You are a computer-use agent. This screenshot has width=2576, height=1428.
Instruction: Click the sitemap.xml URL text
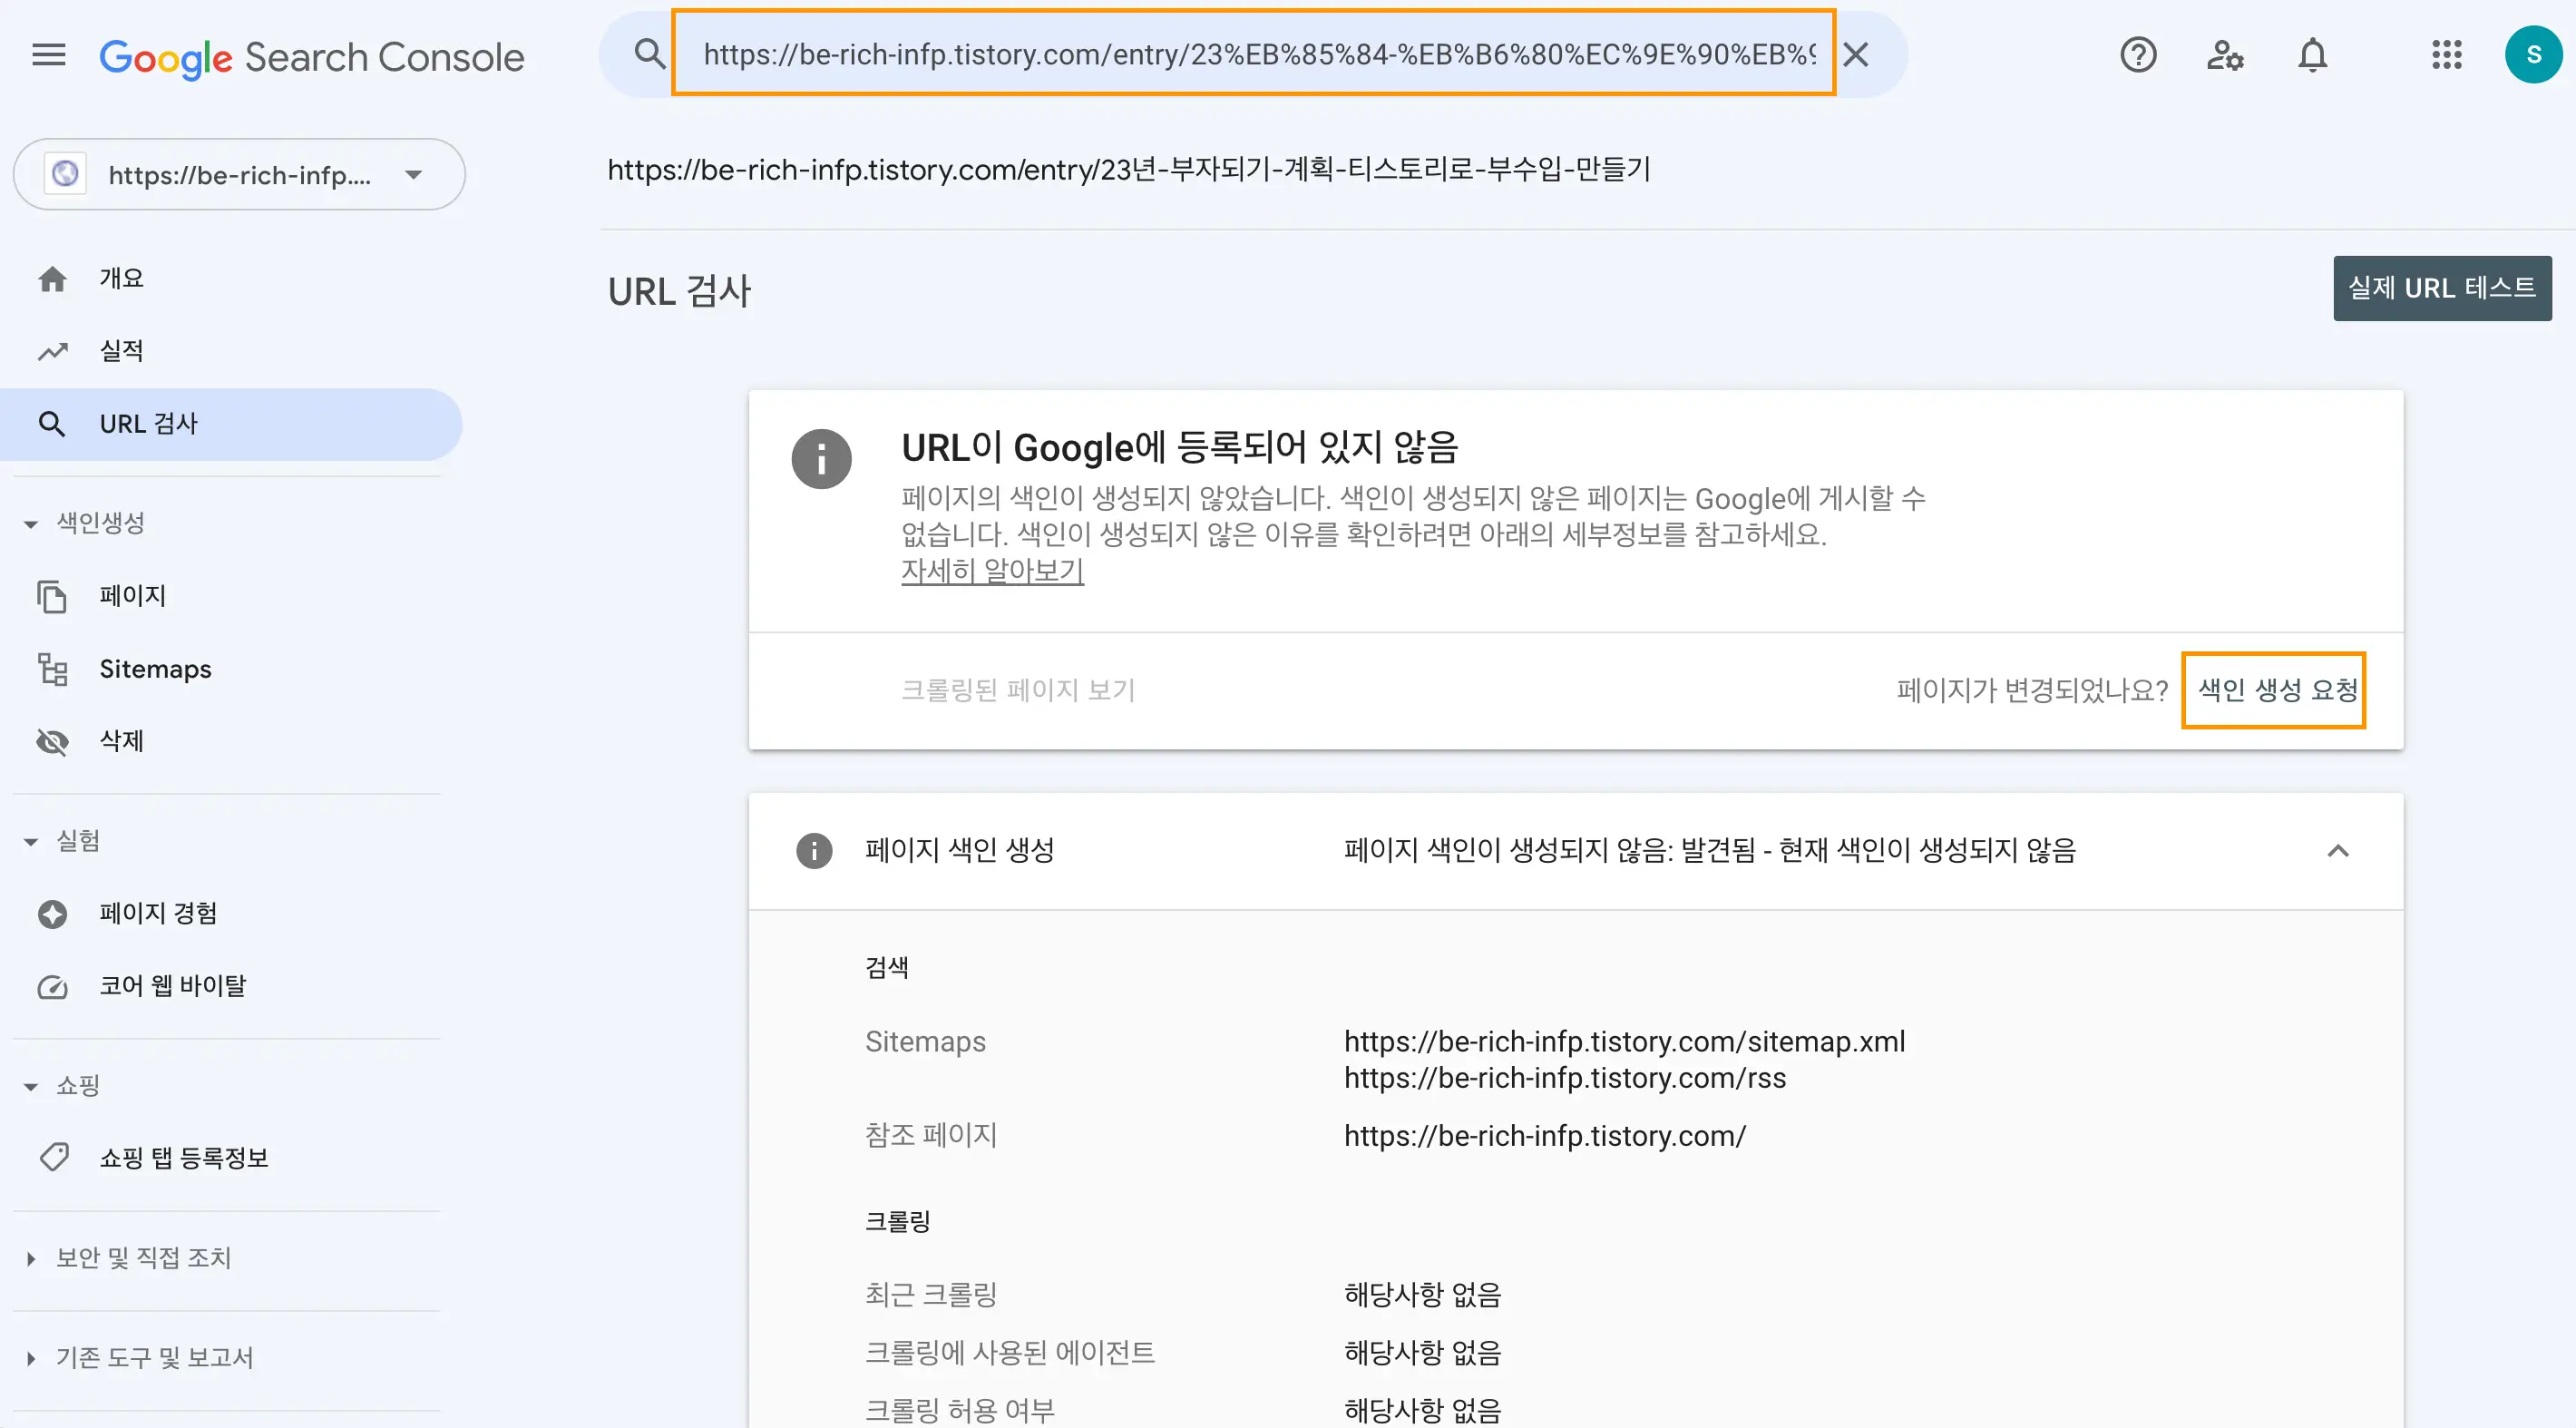point(1624,1041)
